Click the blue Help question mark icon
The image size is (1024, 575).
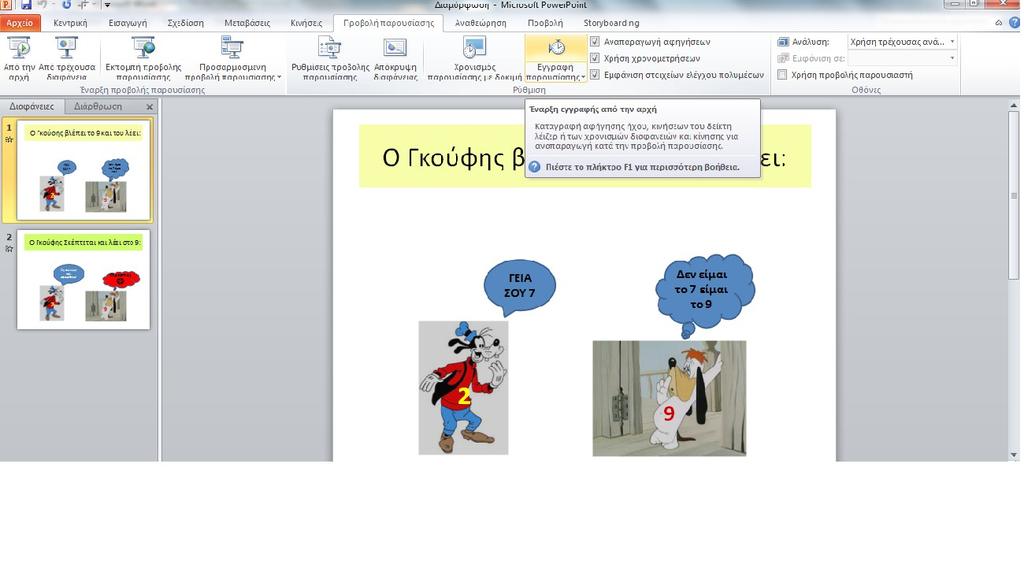point(1014,23)
